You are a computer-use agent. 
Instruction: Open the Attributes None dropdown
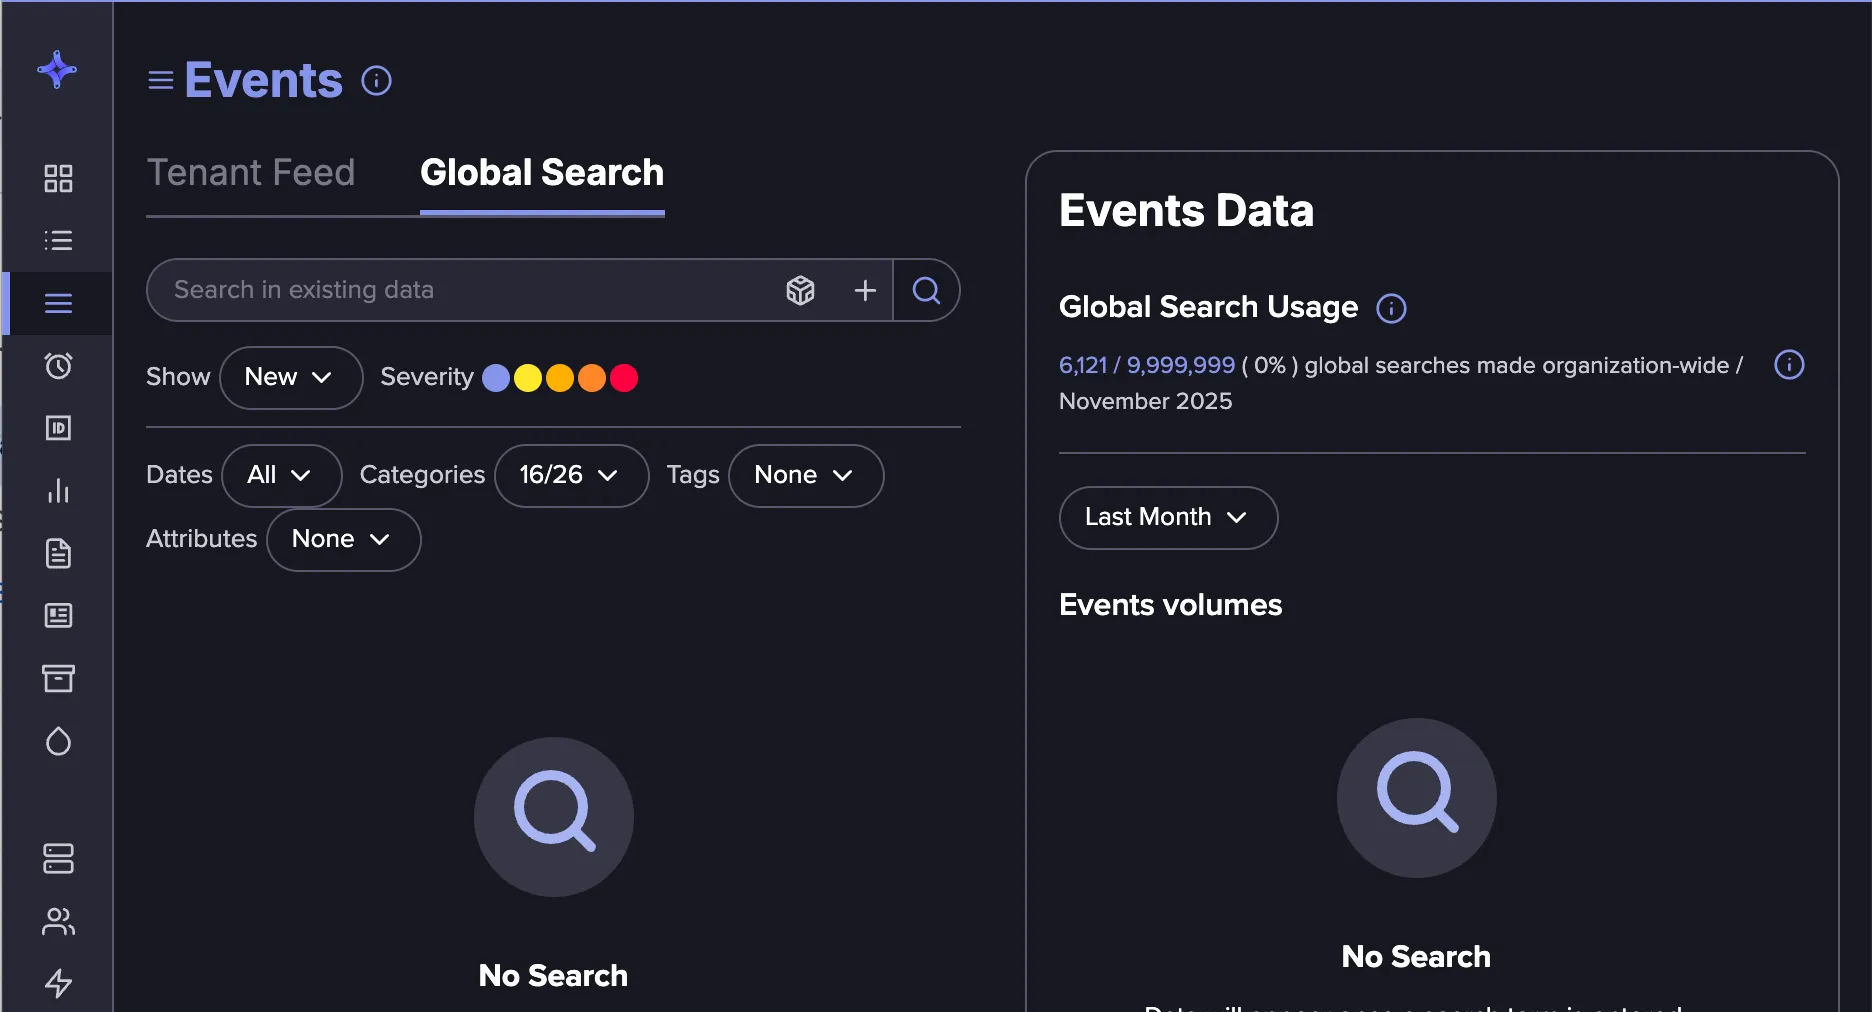tap(343, 539)
